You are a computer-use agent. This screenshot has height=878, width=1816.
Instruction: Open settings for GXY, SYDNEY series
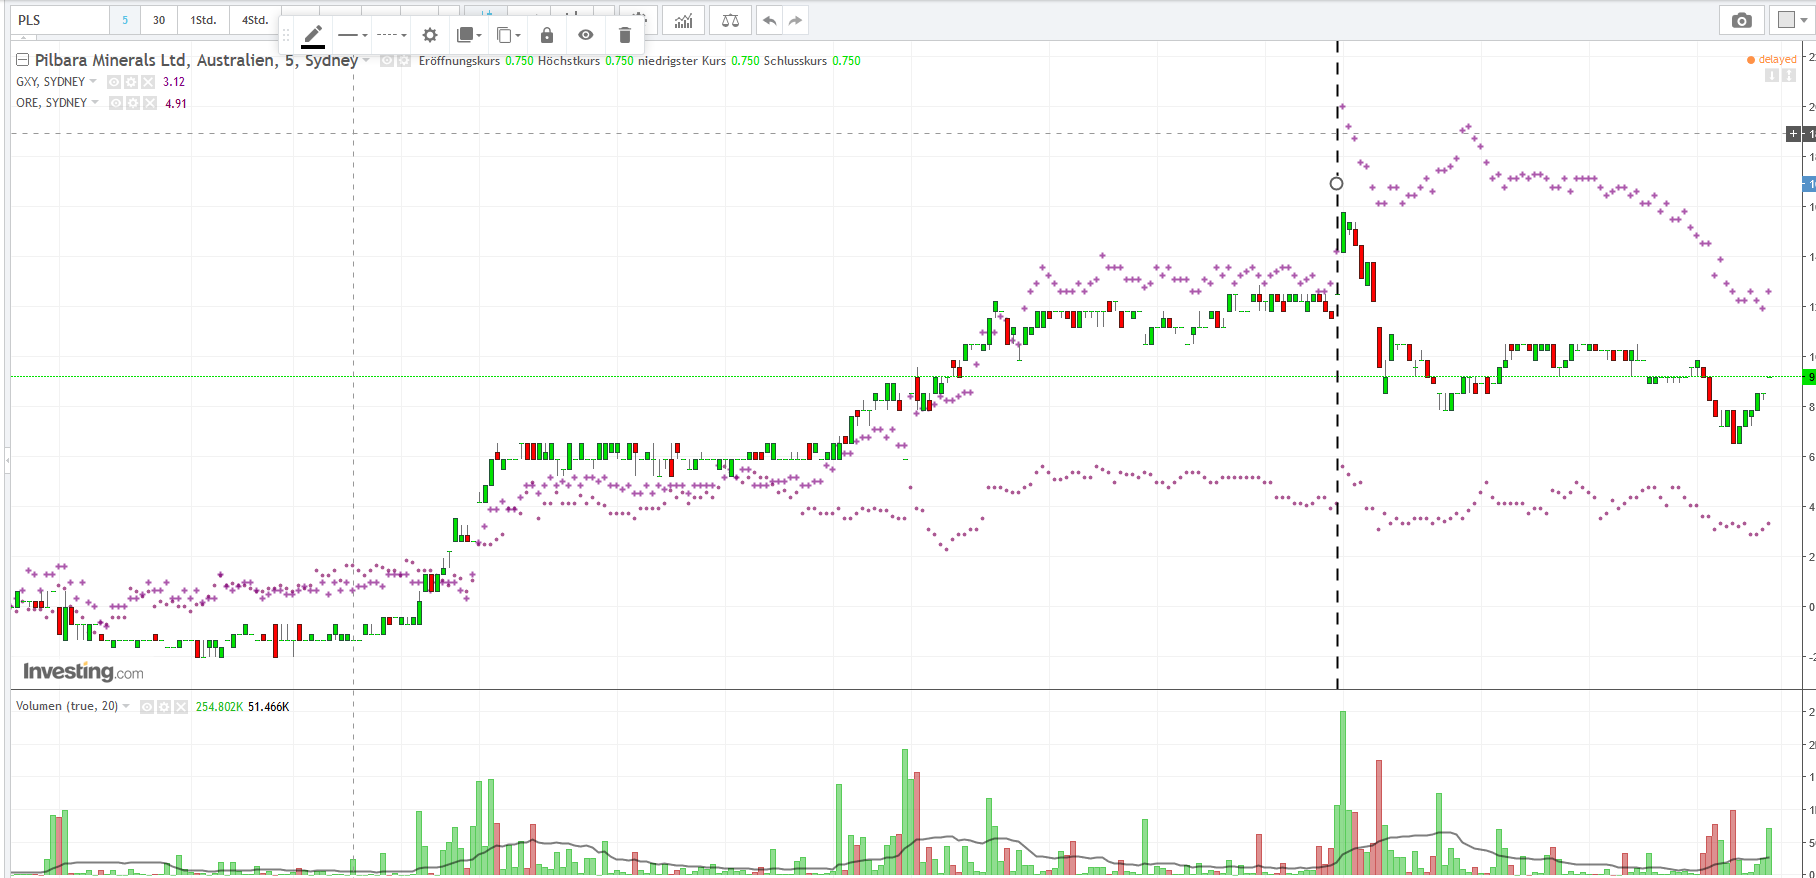coord(131,82)
